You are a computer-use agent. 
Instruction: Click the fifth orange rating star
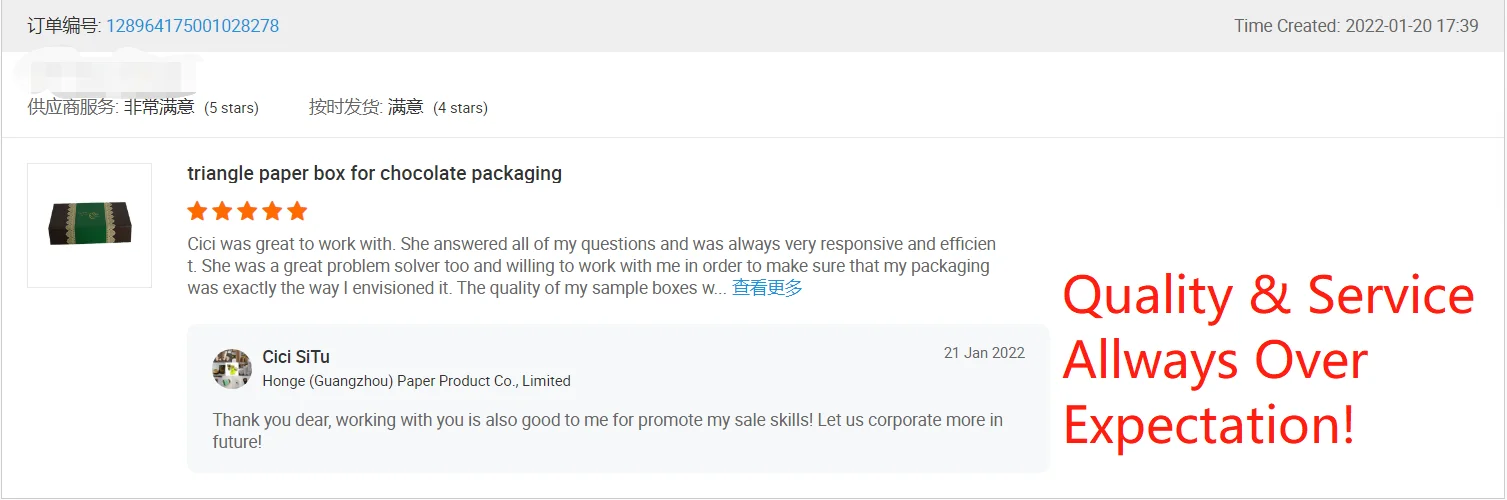(x=297, y=211)
